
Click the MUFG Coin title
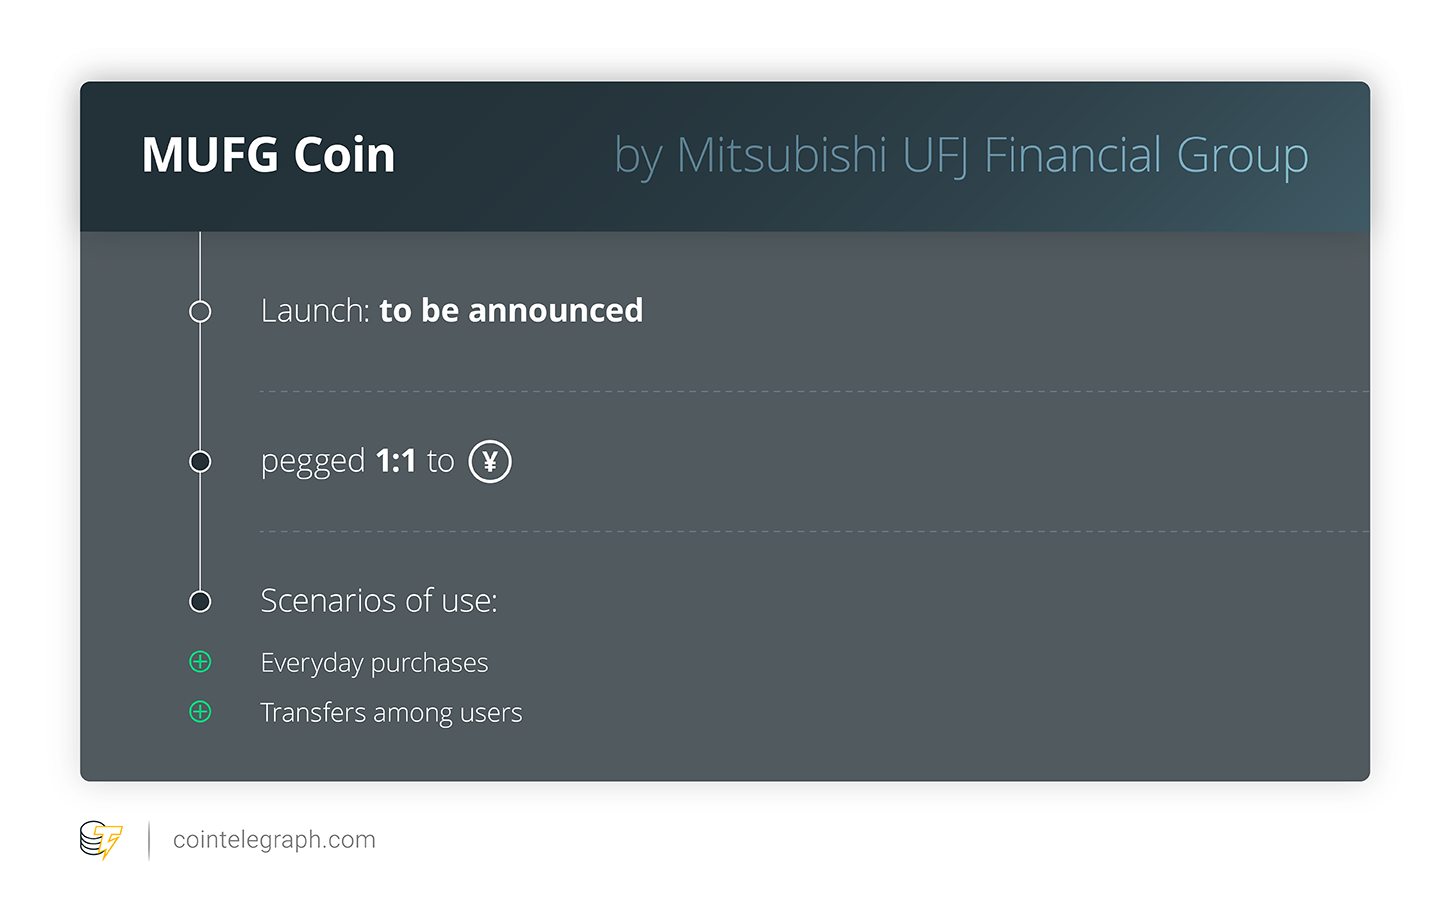268,155
